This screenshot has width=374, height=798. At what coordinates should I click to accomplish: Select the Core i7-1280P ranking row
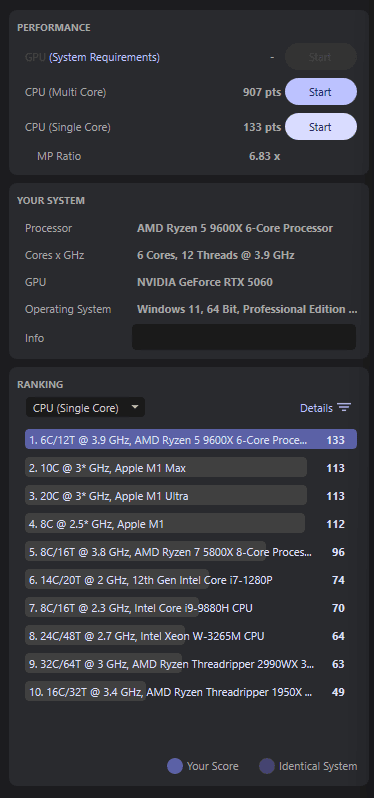(x=191, y=580)
